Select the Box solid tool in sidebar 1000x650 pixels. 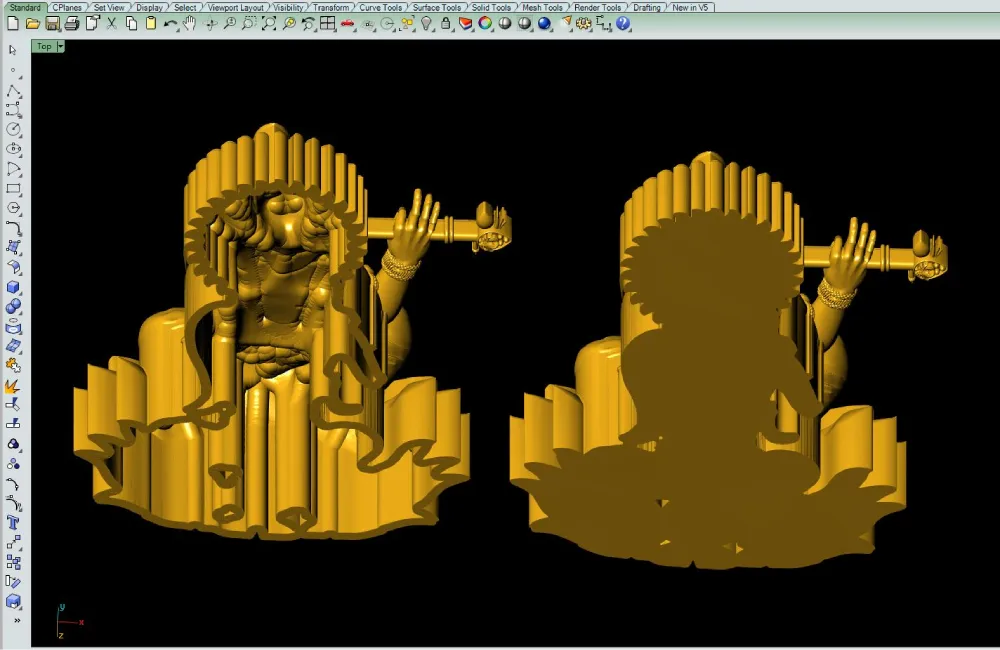13,287
